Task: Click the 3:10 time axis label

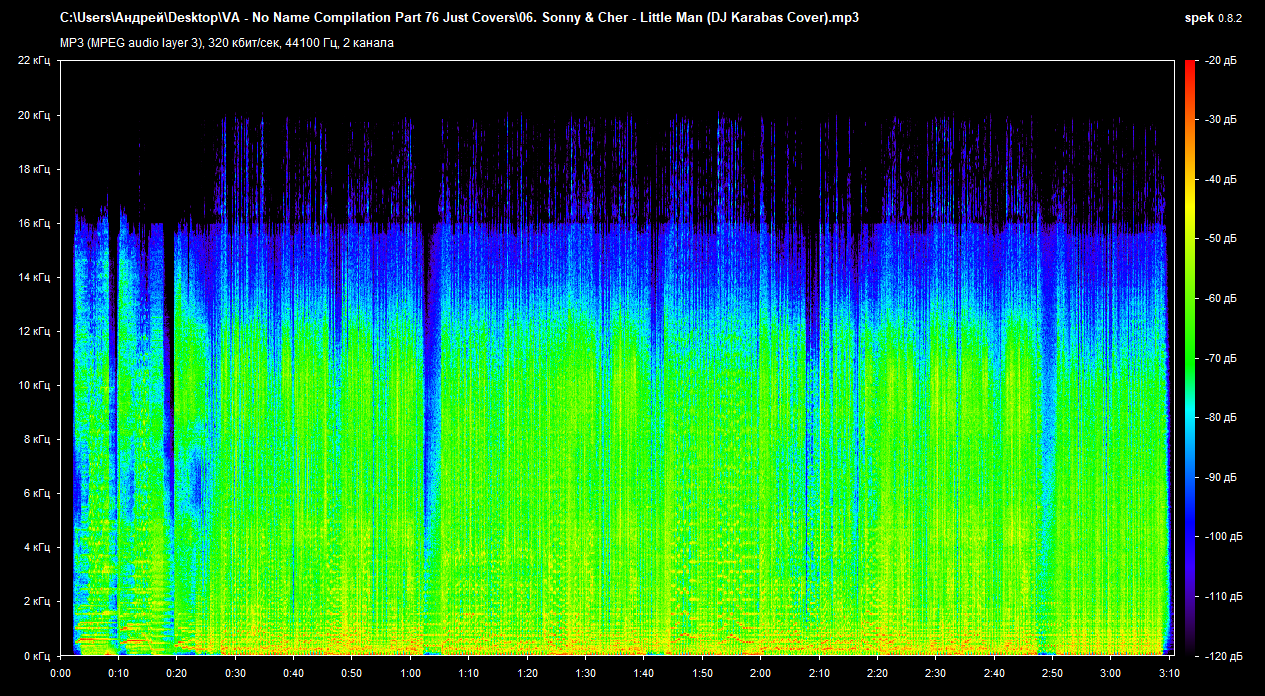Action: click(1168, 673)
